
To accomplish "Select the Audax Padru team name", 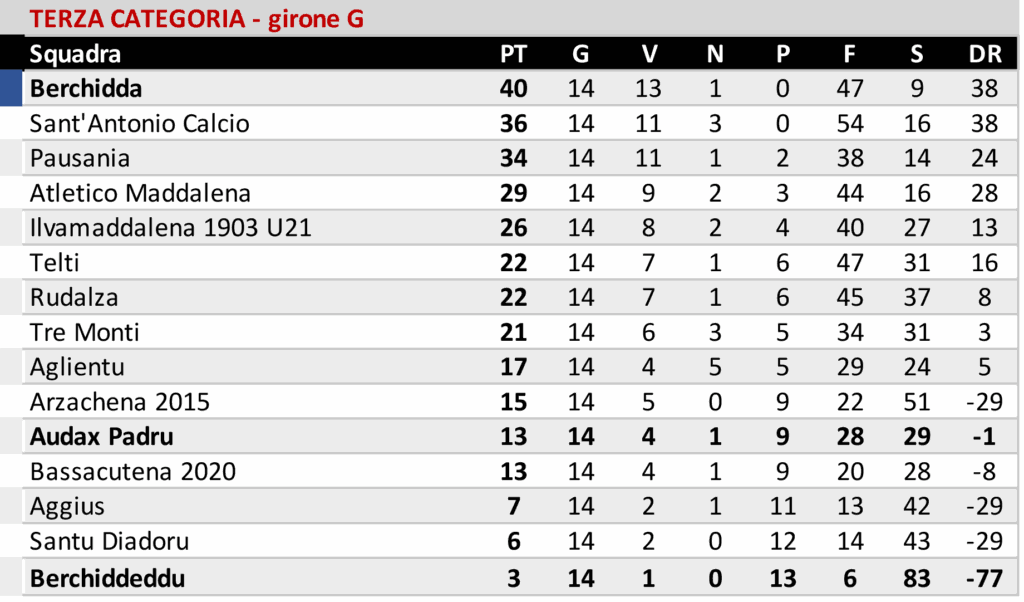I will pos(102,437).
